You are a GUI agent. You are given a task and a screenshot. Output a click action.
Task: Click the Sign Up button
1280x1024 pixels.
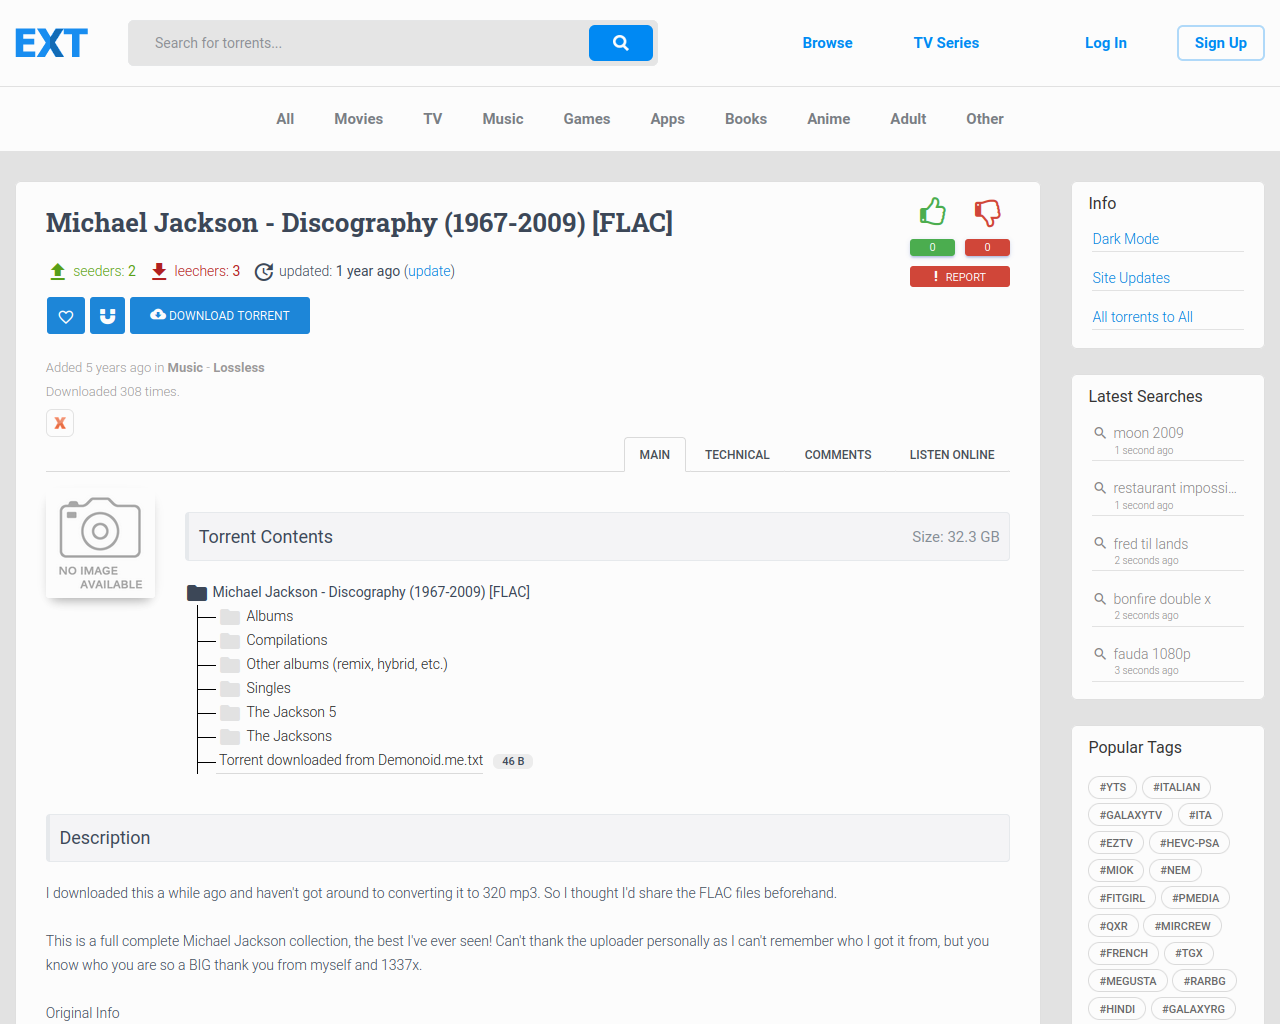[x=1221, y=43]
